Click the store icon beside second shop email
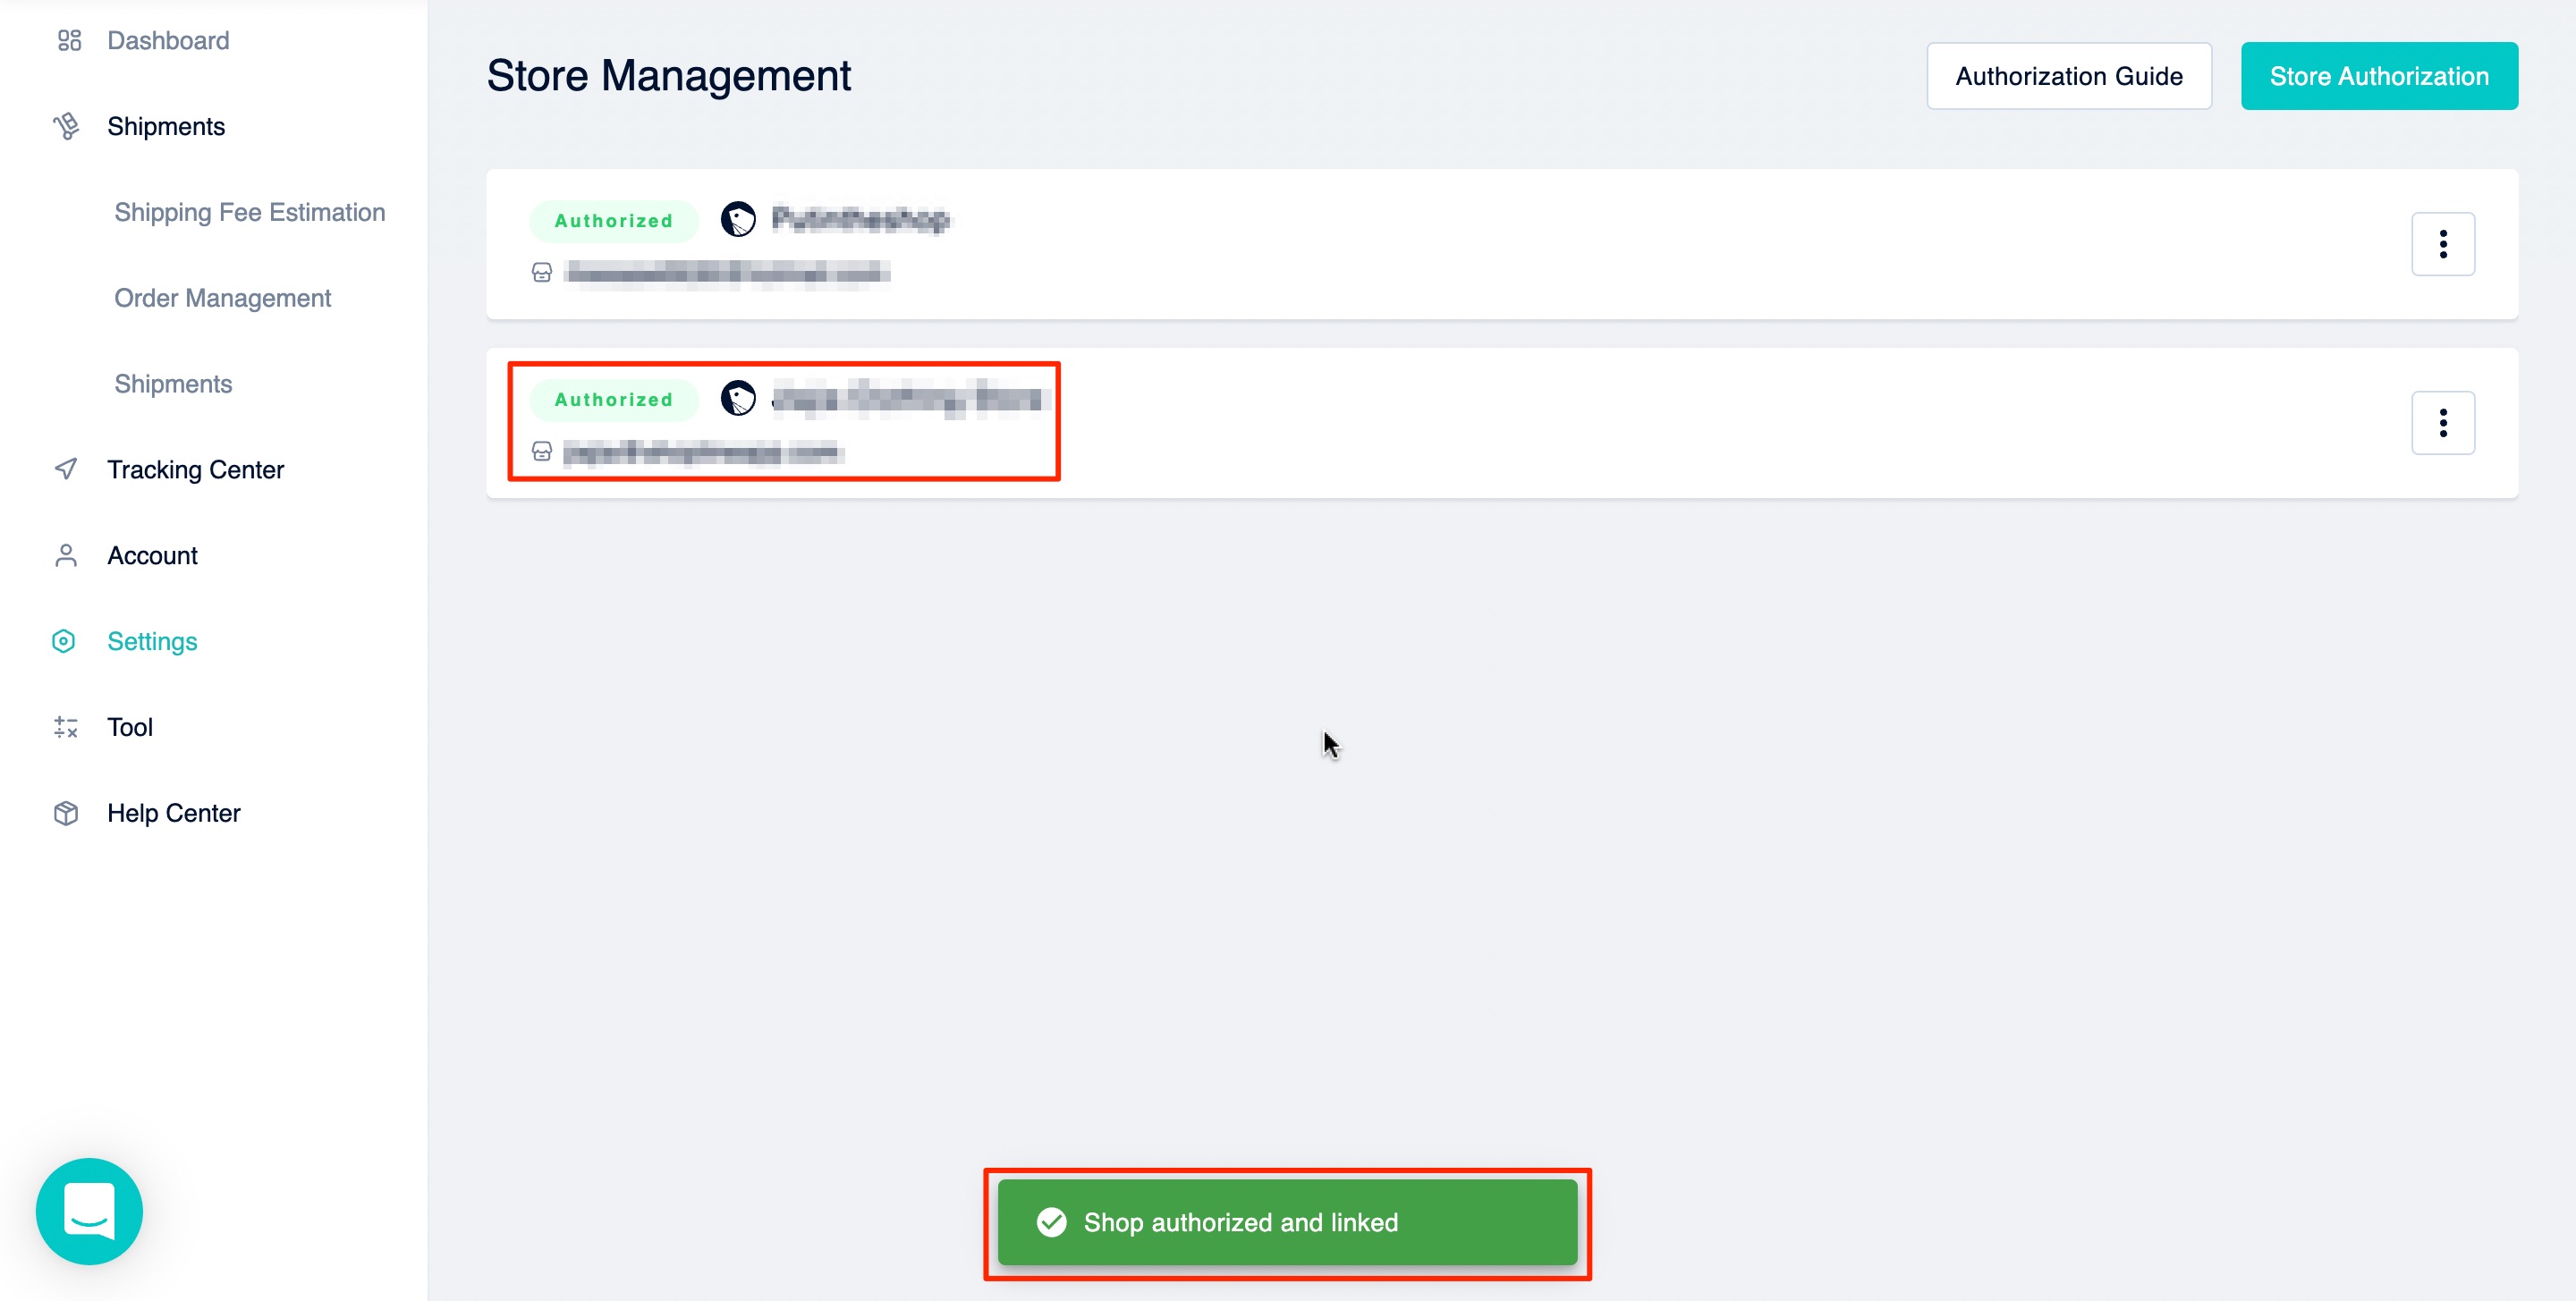This screenshot has height=1301, width=2576. [542, 452]
